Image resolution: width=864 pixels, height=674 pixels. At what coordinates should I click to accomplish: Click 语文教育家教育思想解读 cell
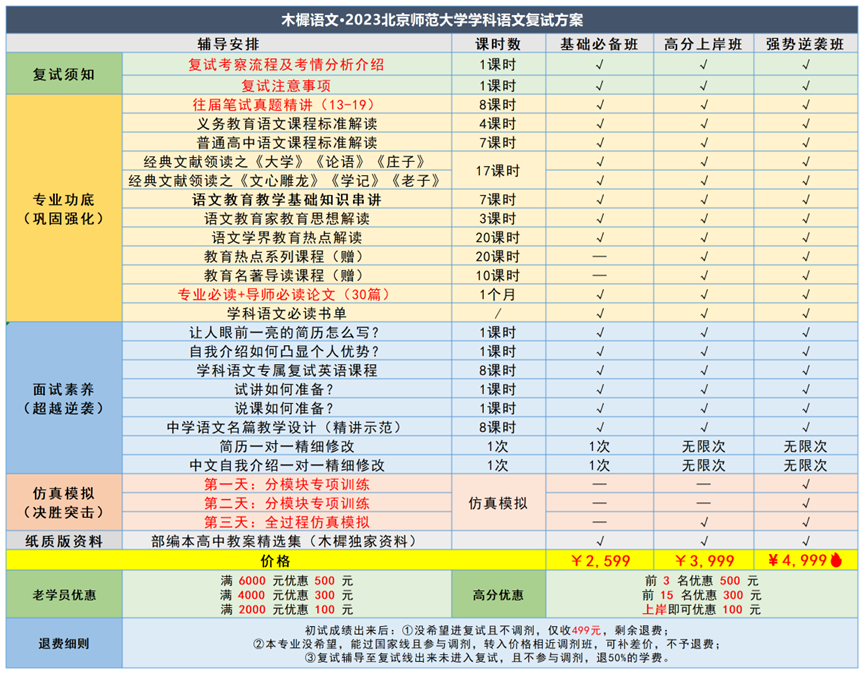[287, 218]
